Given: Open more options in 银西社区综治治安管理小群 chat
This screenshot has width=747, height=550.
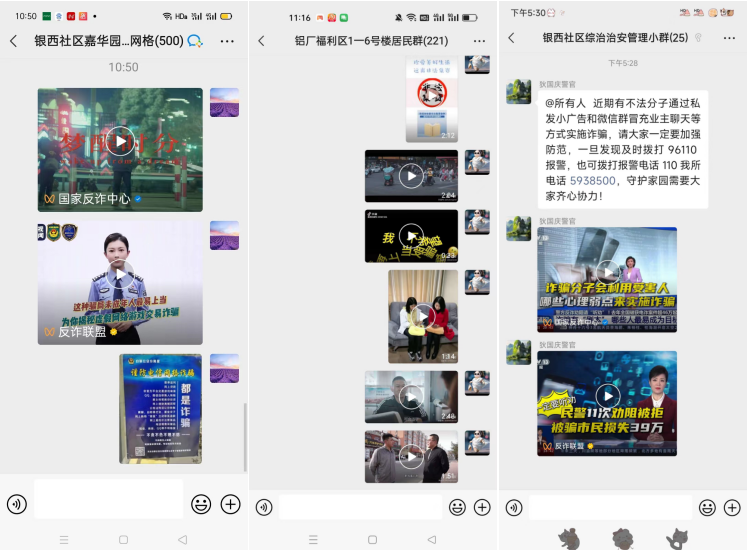Looking at the screenshot, I should [729, 38].
